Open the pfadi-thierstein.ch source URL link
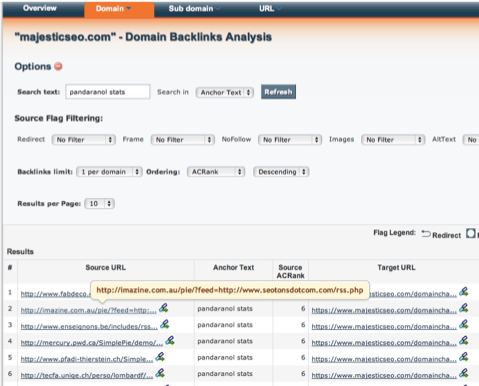Viewport: 479px width, 386px height. 87,359
